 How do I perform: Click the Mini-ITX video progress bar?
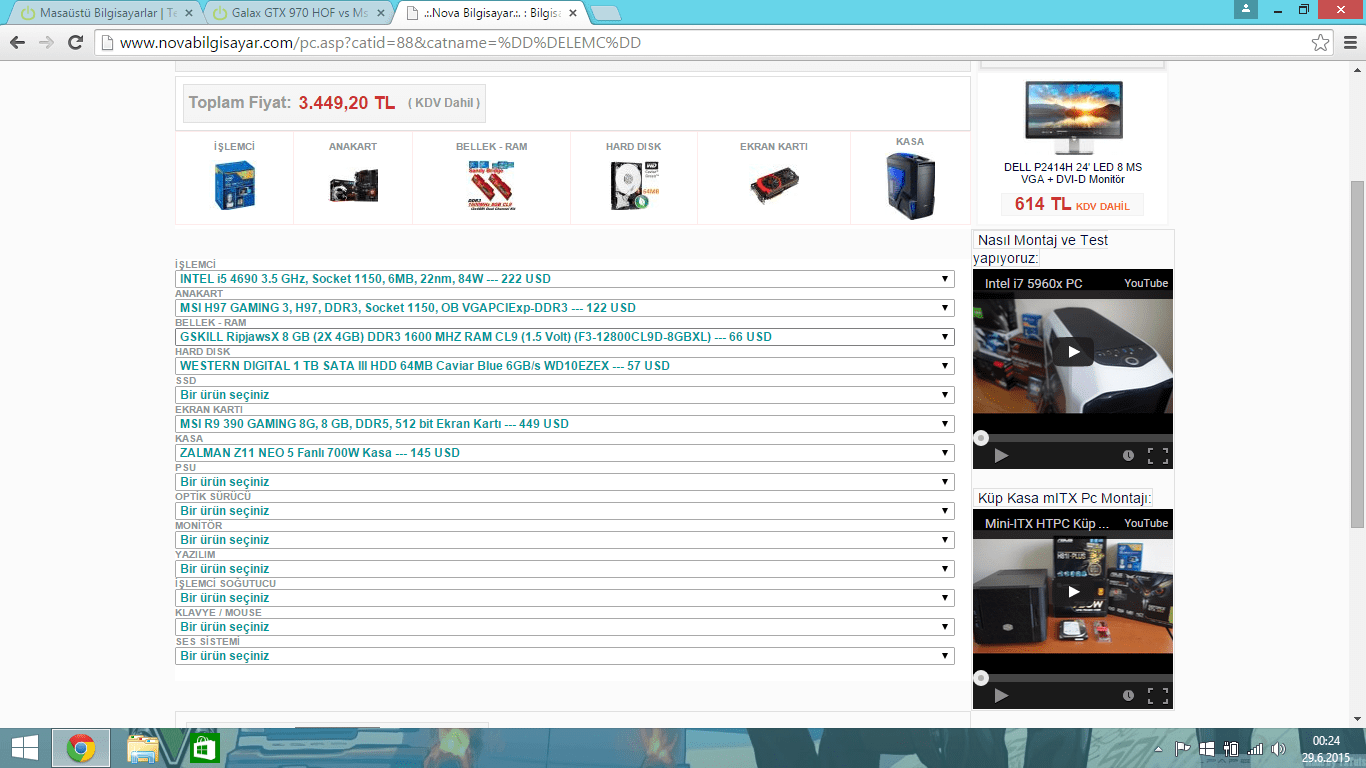pos(1073,678)
